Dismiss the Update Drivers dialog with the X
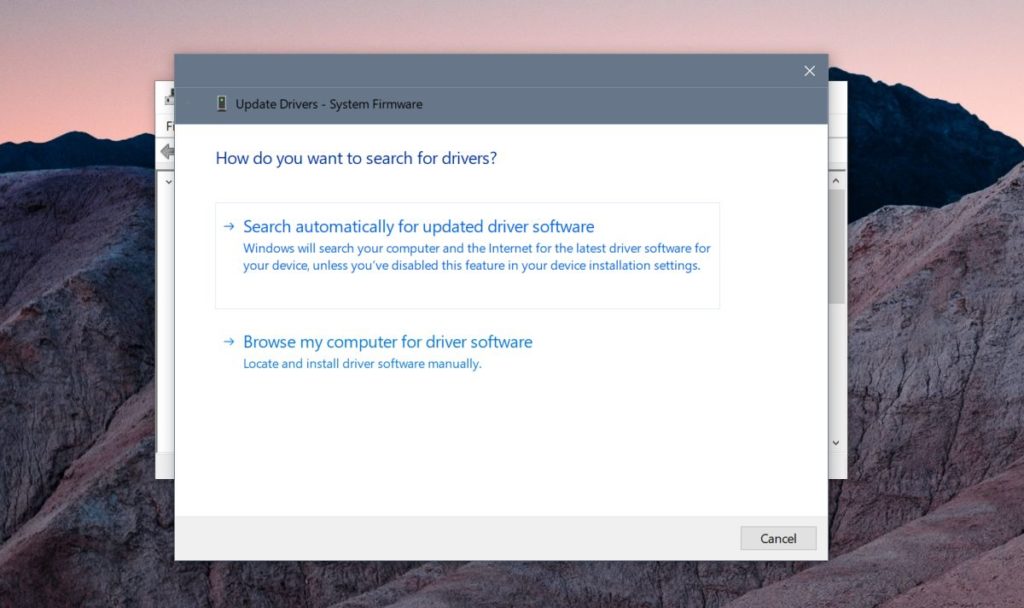This screenshot has height=608, width=1024. 809,70
